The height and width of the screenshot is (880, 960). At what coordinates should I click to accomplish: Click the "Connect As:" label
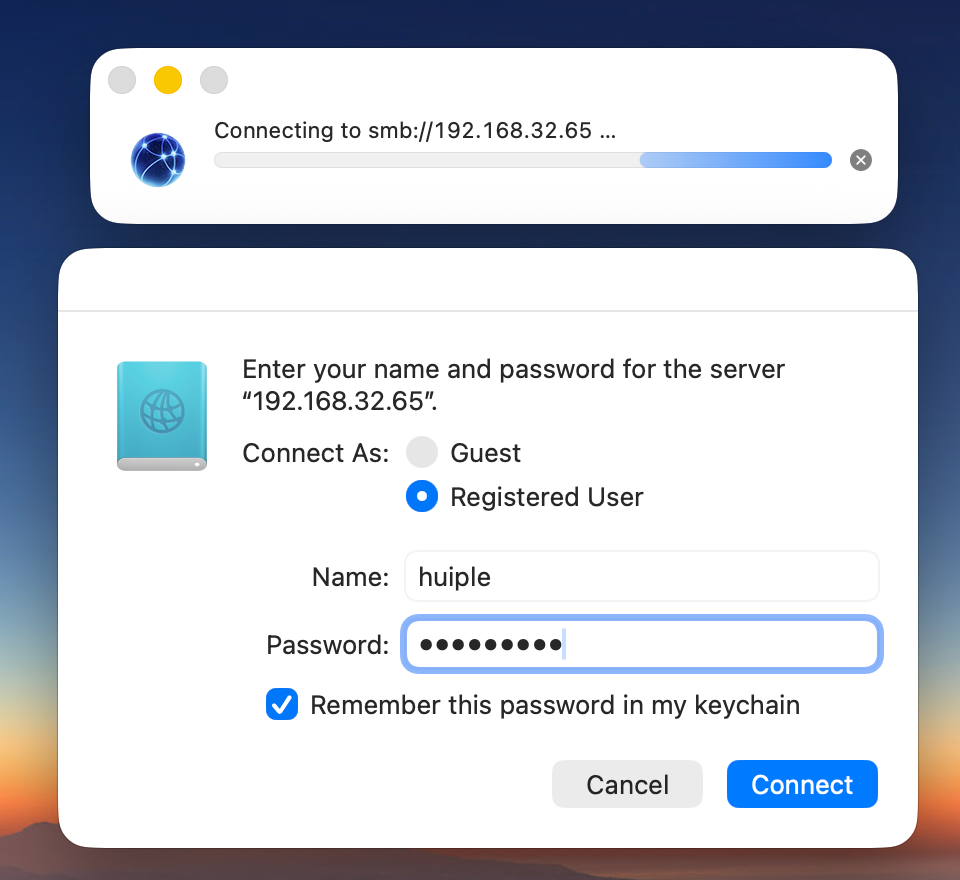tap(315, 453)
